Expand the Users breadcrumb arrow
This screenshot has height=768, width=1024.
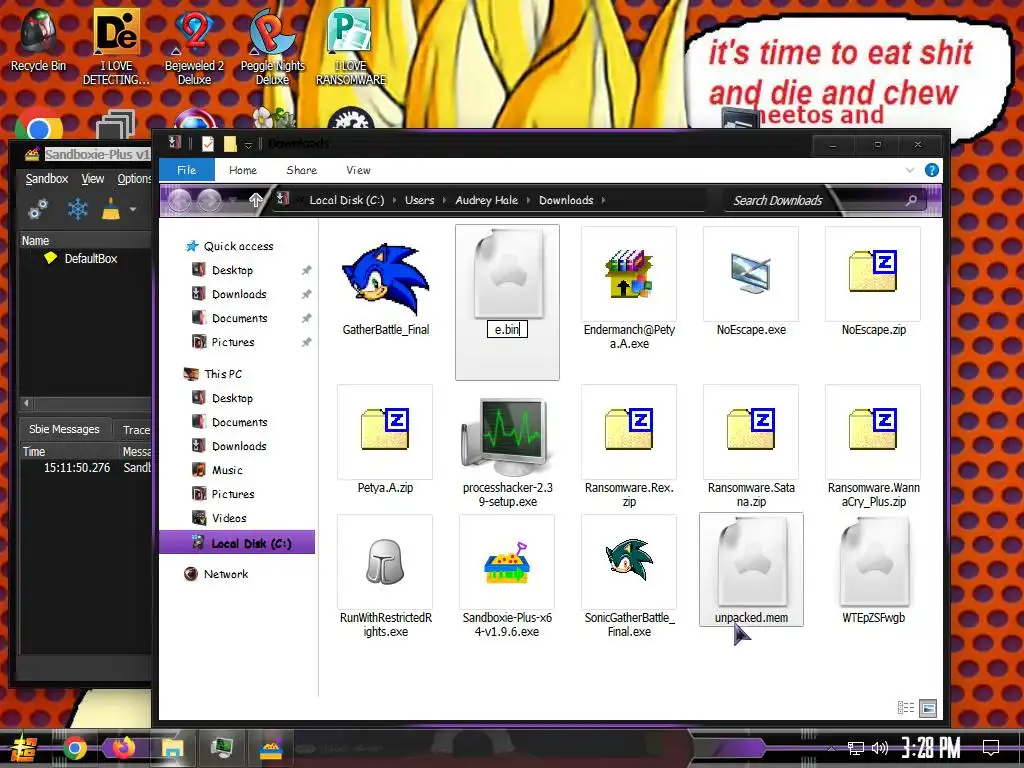coord(445,200)
